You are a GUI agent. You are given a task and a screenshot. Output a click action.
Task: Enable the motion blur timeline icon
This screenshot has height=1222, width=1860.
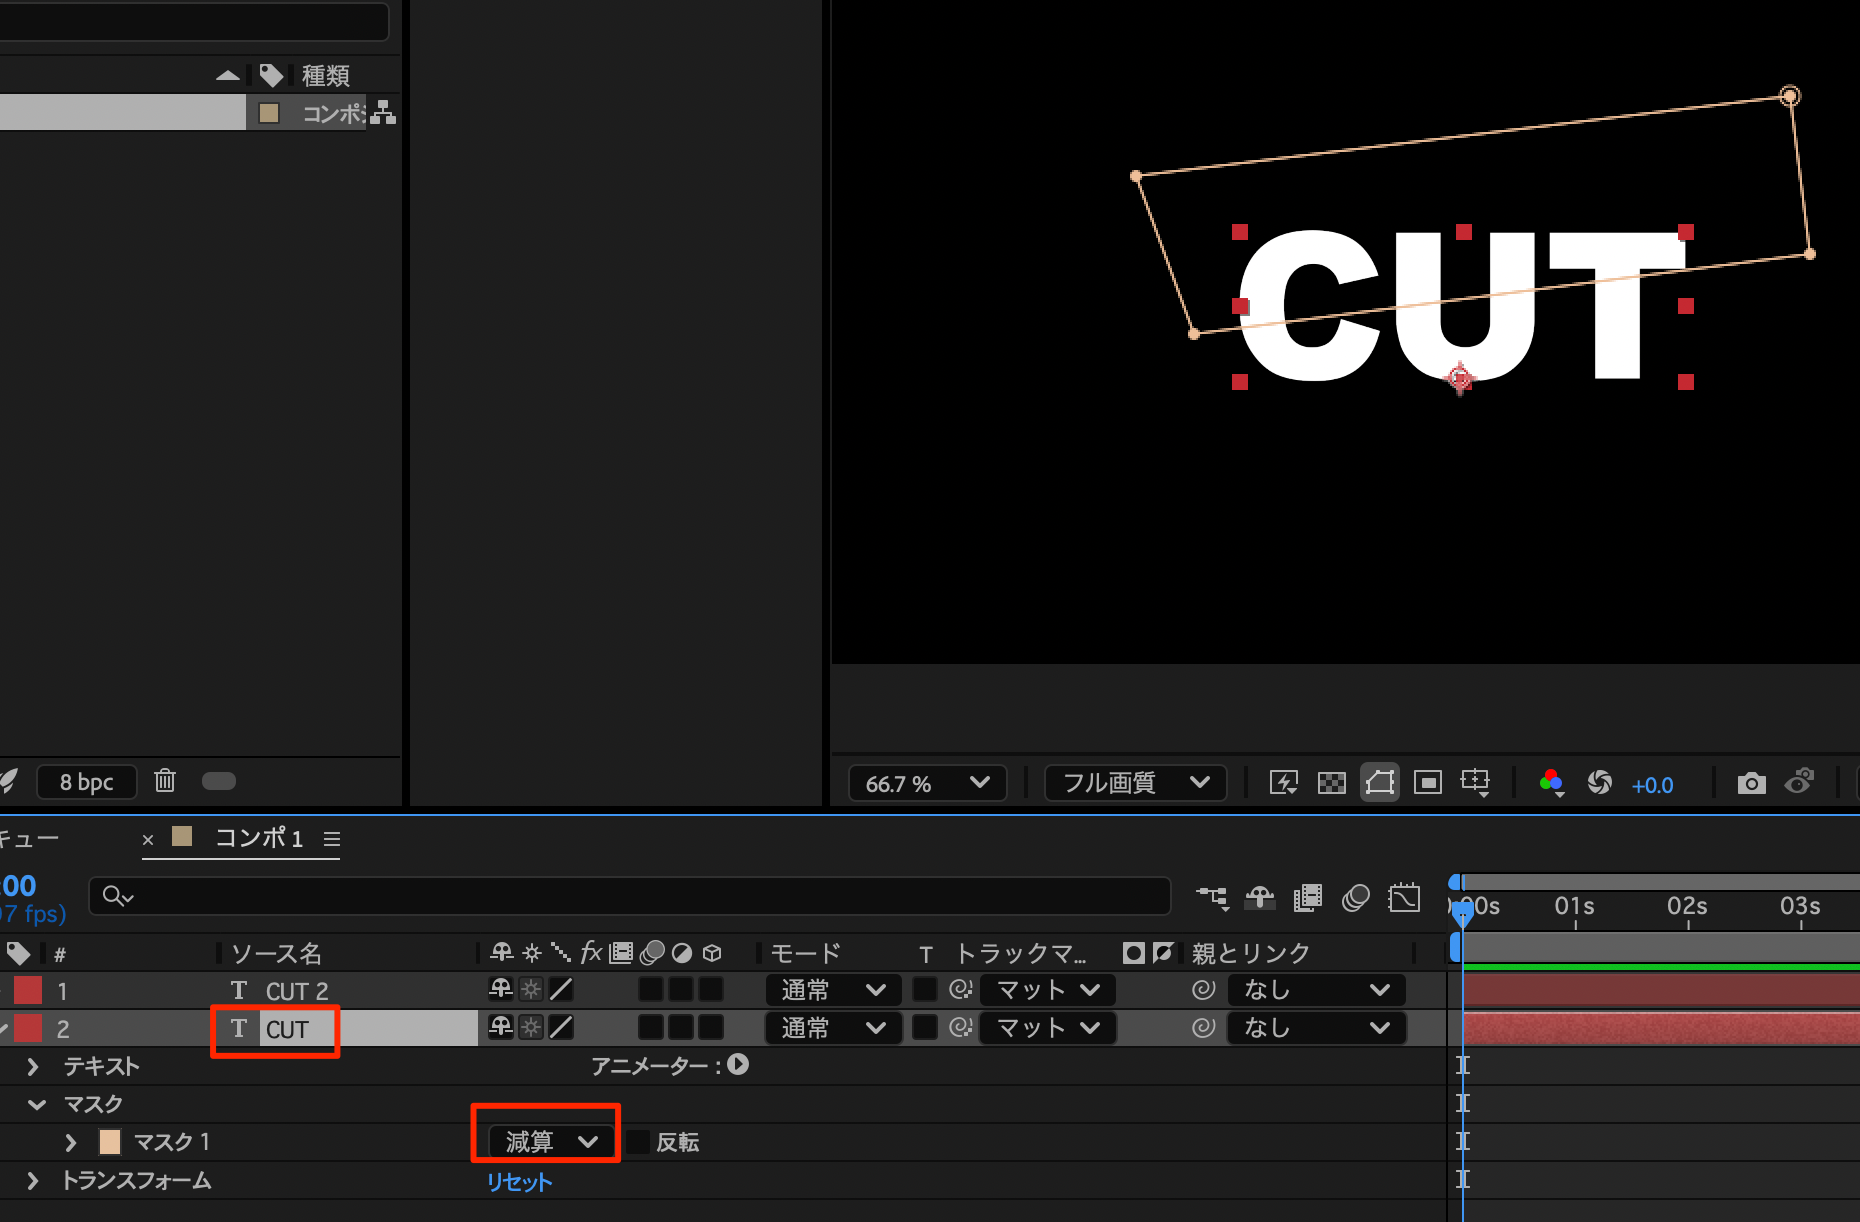coord(1355,899)
